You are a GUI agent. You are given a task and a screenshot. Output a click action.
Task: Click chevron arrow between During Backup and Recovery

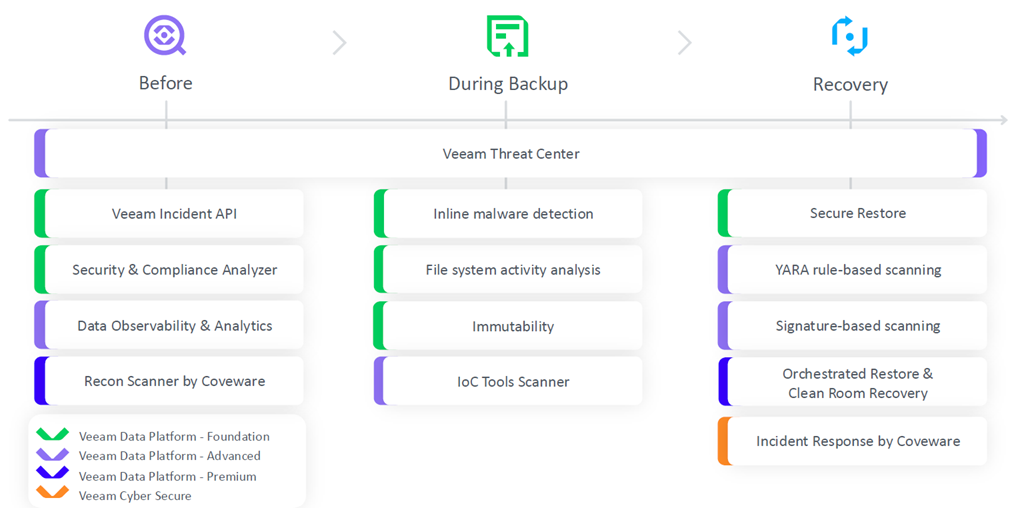click(684, 43)
